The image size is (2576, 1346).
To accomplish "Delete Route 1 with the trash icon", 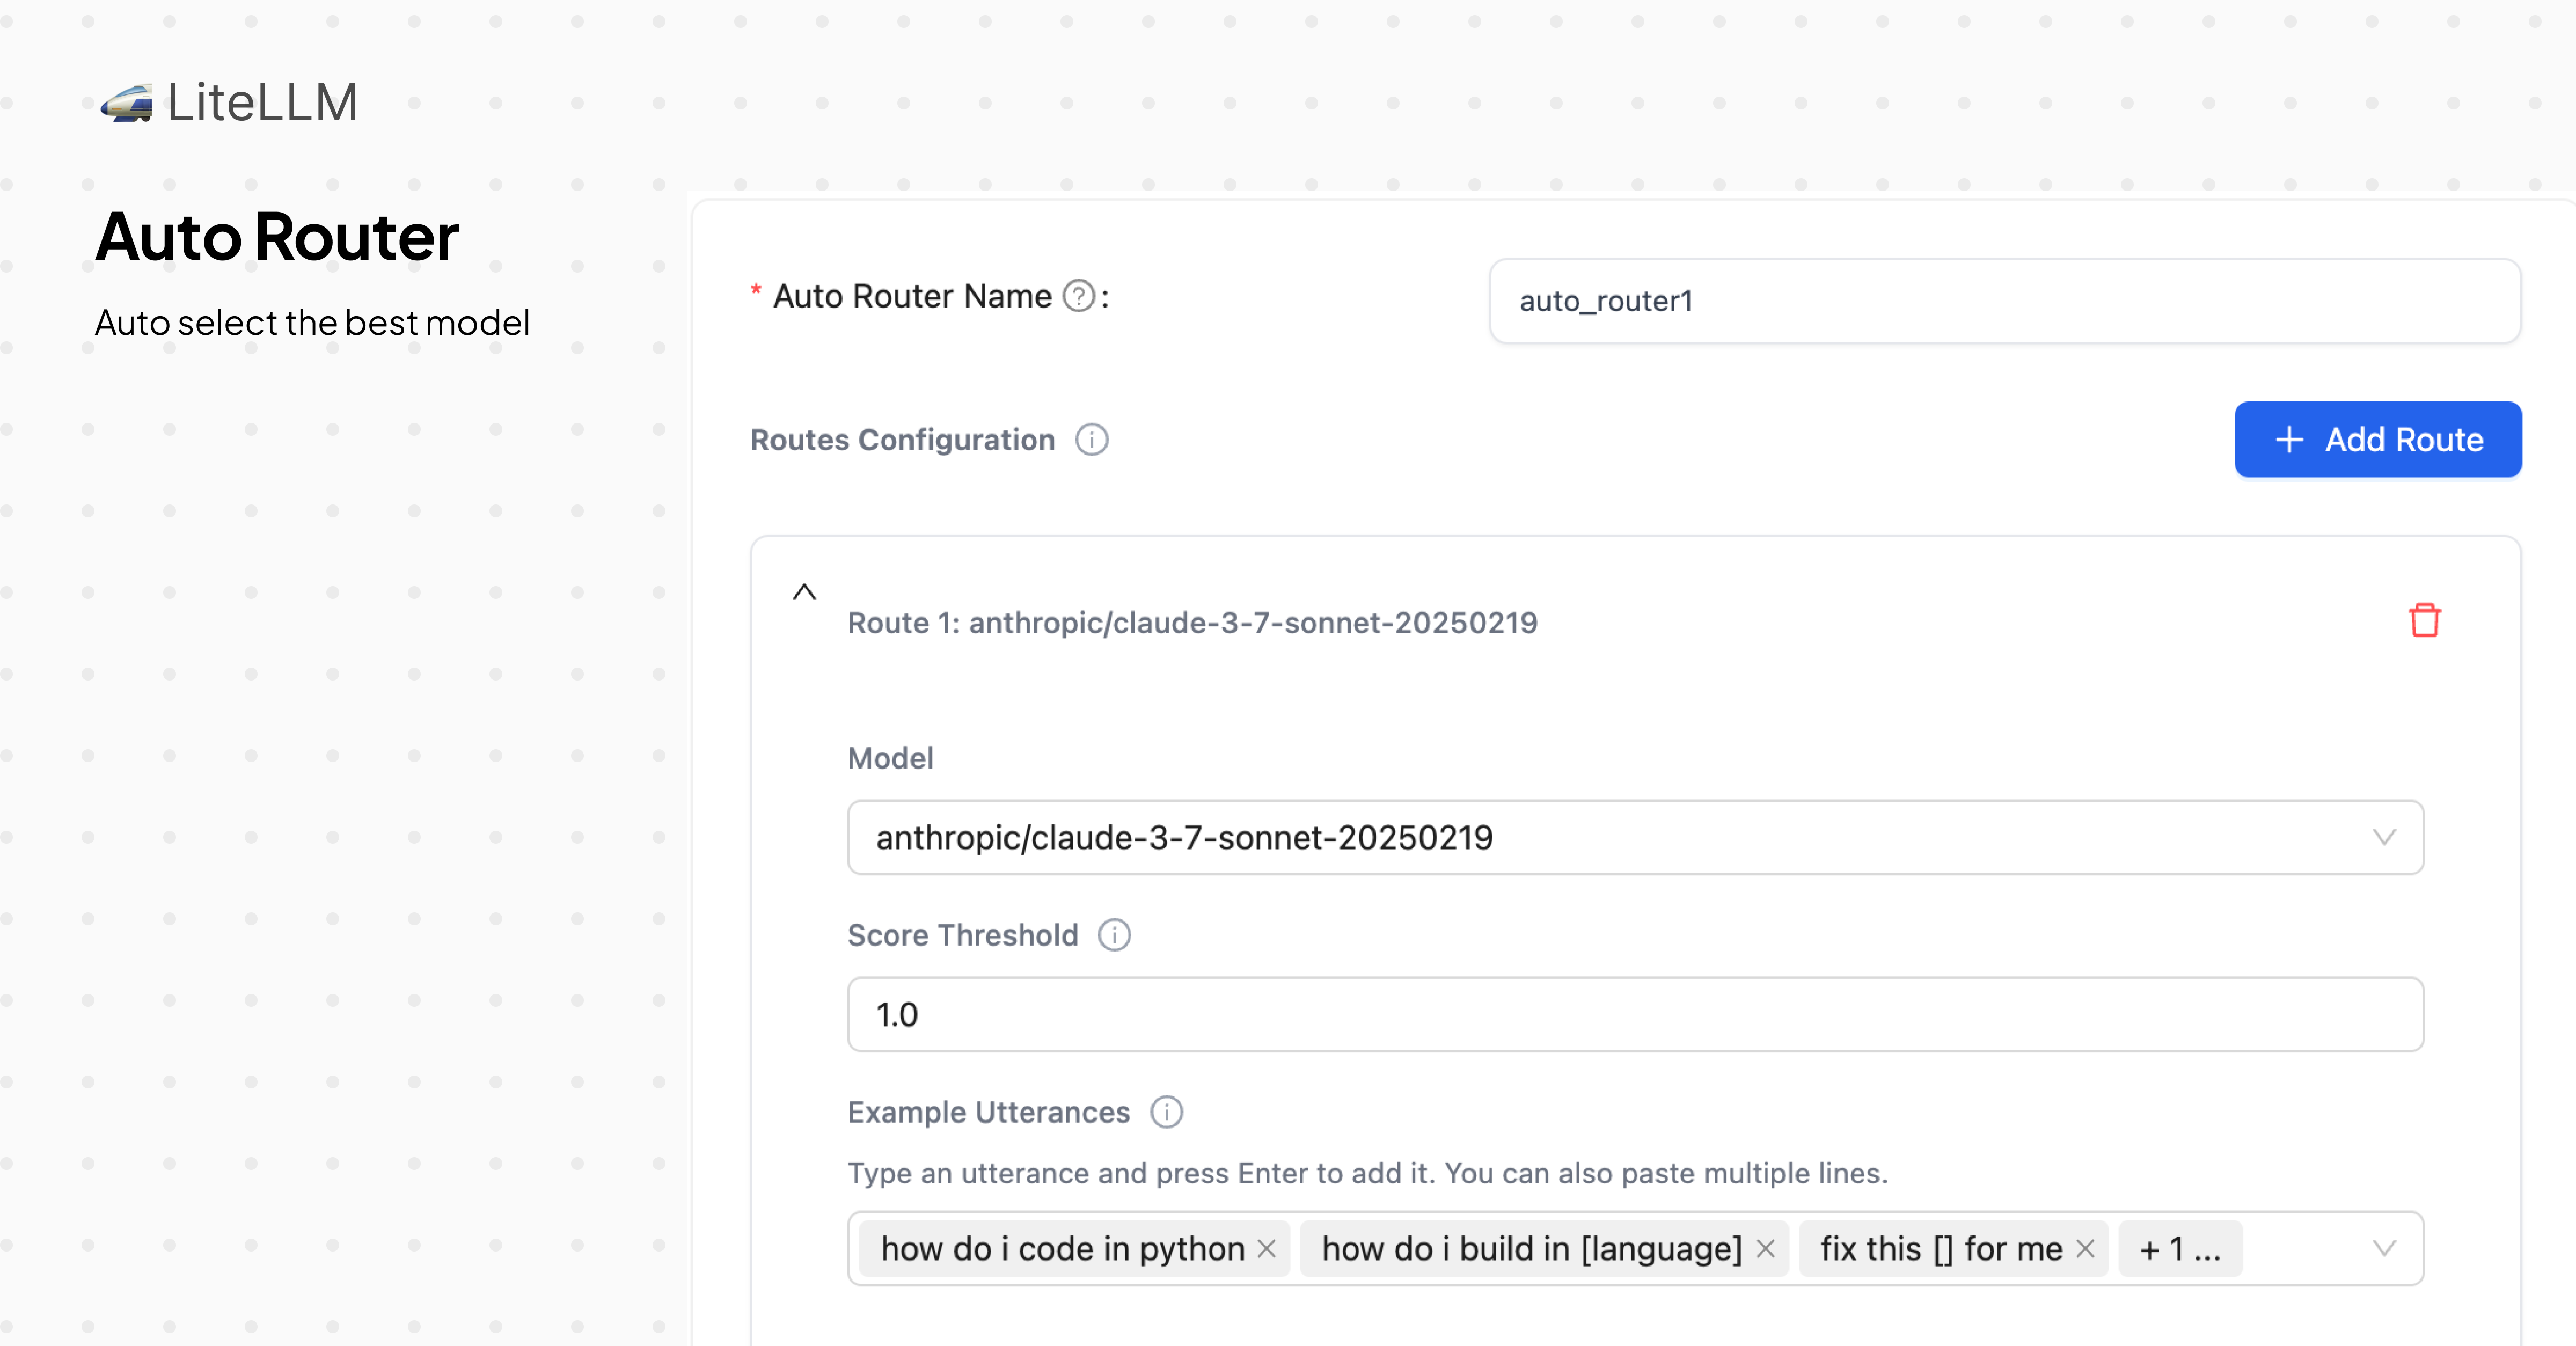I will [2424, 621].
